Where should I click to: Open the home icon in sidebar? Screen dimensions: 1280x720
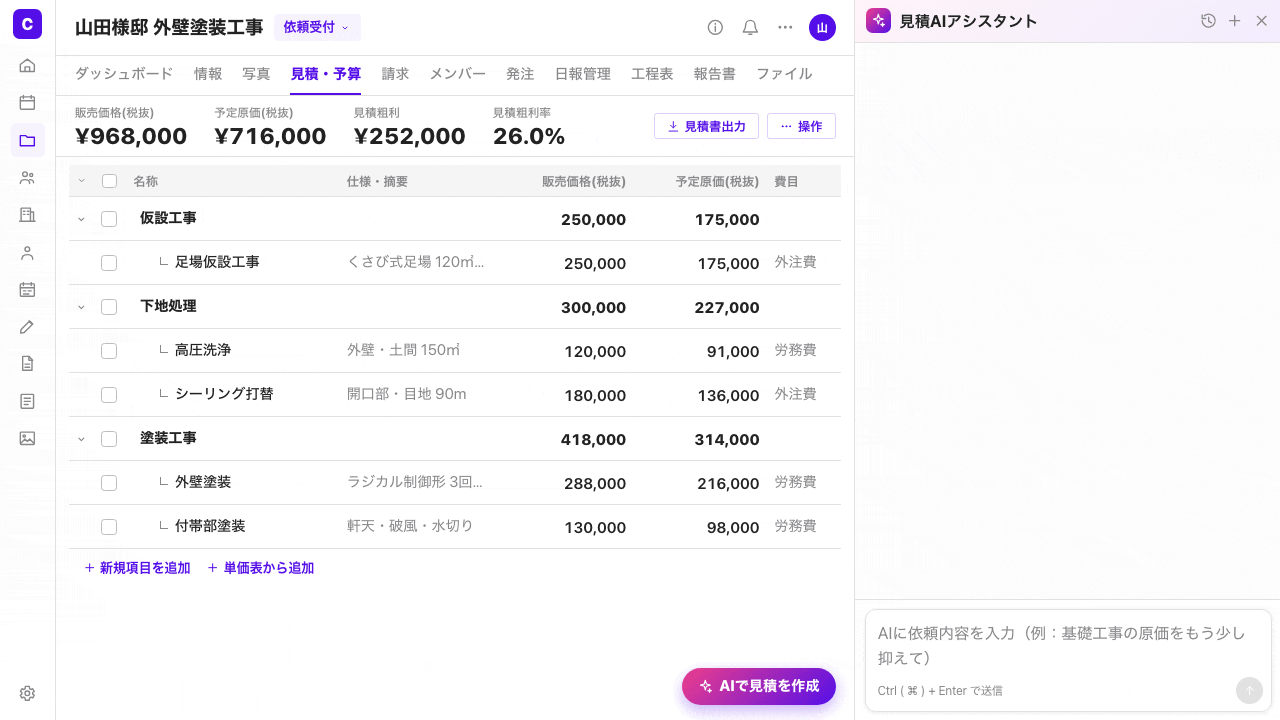point(28,66)
